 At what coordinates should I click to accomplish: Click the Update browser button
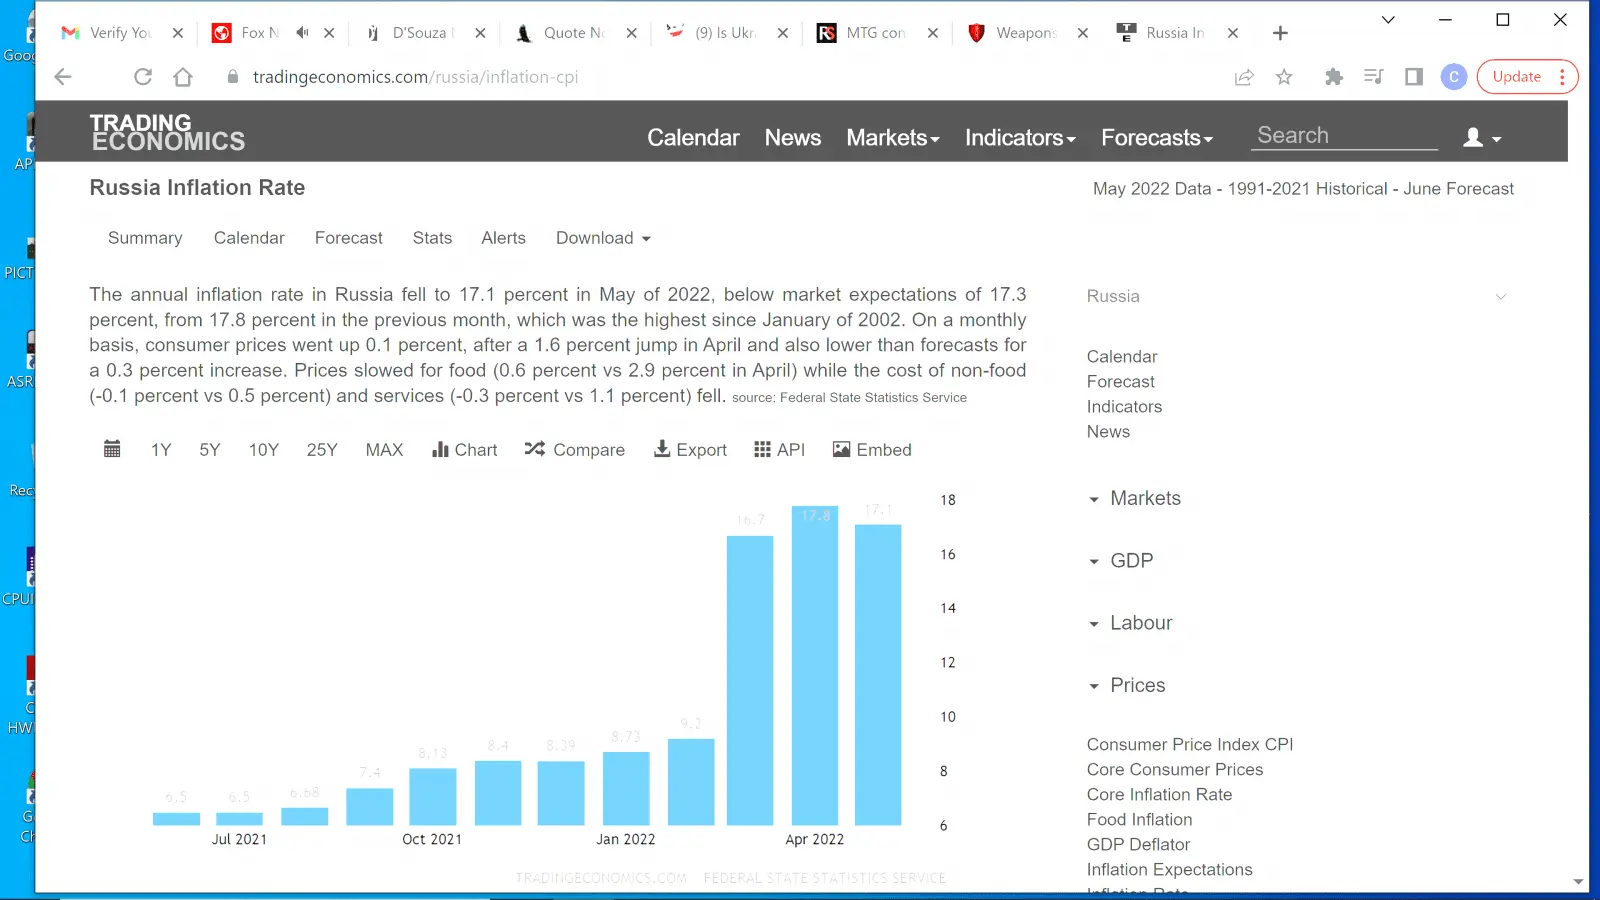point(1516,77)
